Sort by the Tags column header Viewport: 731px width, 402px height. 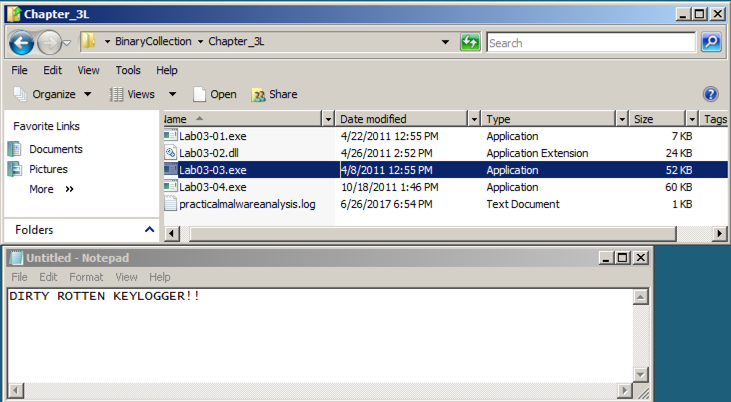(x=715, y=119)
